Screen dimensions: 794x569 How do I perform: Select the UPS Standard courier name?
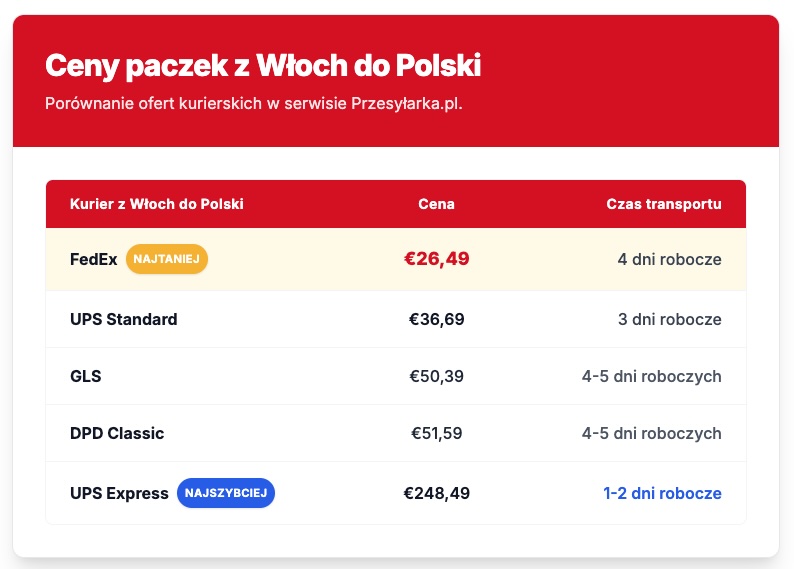124,319
